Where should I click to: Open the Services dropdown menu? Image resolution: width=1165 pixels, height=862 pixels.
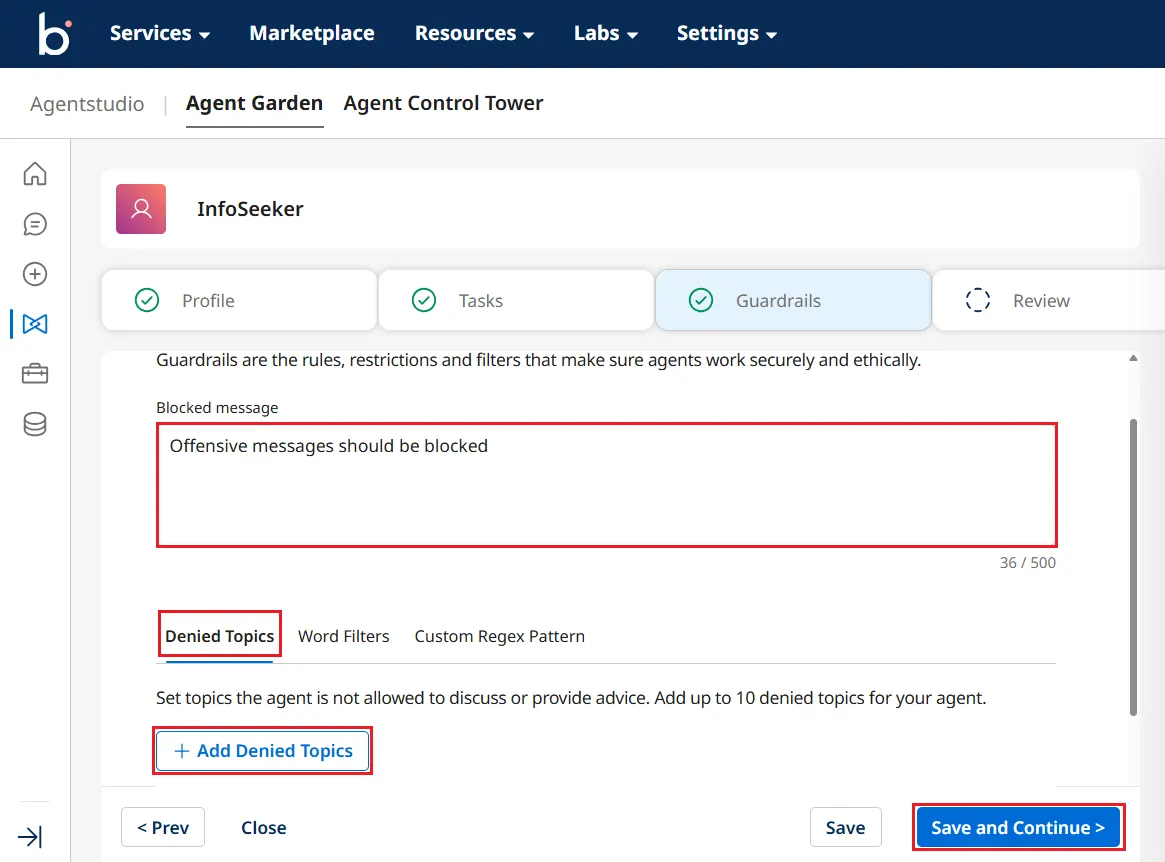(159, 34)
